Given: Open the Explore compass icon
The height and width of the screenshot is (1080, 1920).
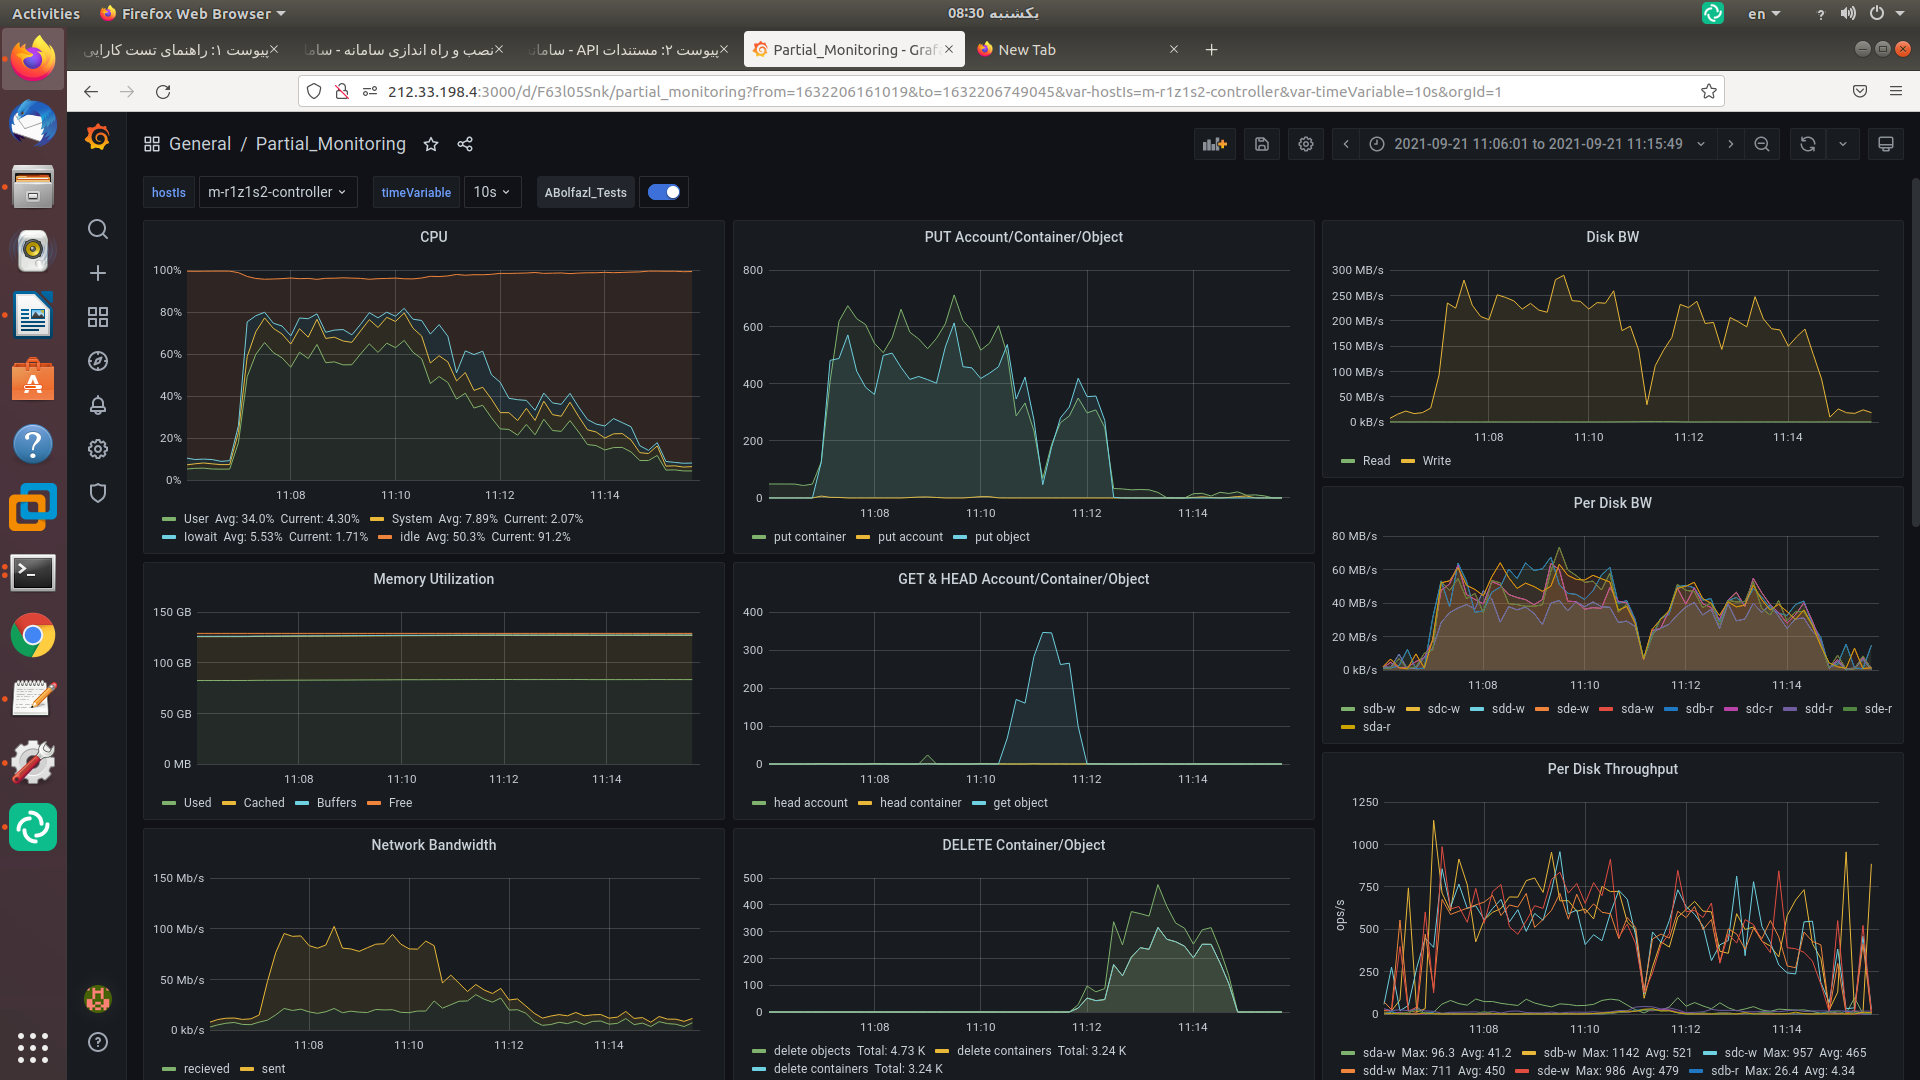Looking at the screenshot, I should [98, 361].
